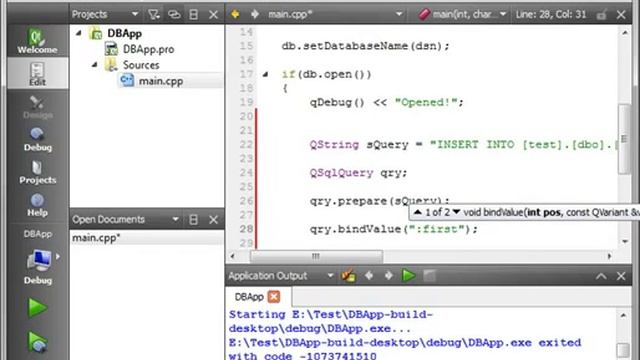Close the Application Output pane
Viewport: 640px width, 360px height.
[x=621, y=276]
